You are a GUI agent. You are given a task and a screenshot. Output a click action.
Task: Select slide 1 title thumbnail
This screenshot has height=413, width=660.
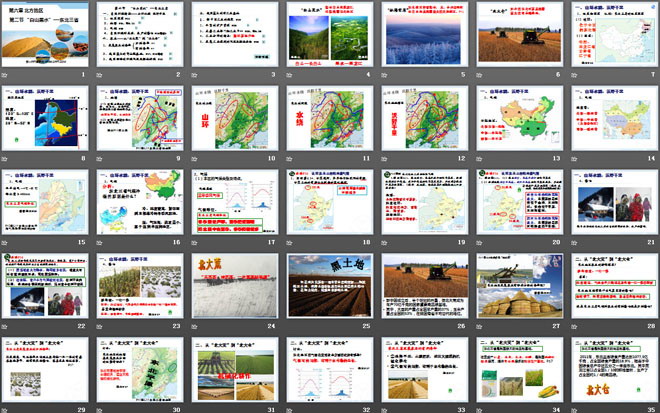pyautogui.click(x=47, y=39)
